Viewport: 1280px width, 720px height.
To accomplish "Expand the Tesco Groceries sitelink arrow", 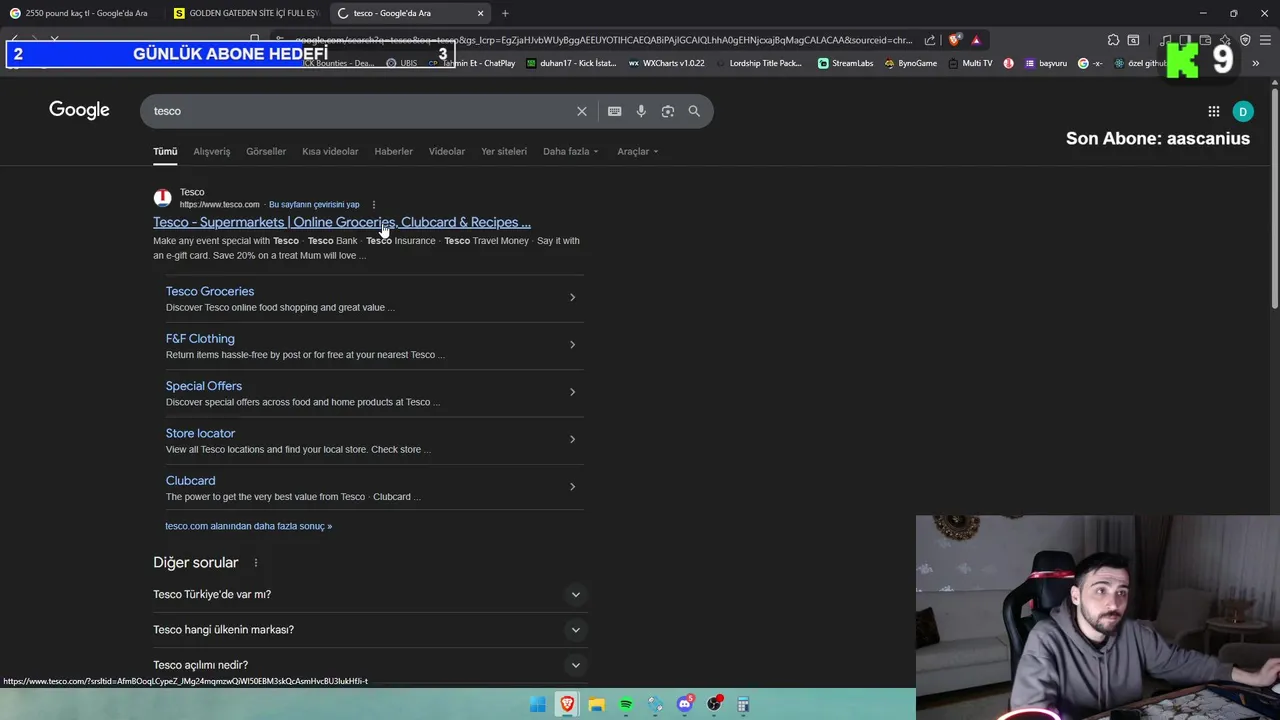I will tap(572, 297).
